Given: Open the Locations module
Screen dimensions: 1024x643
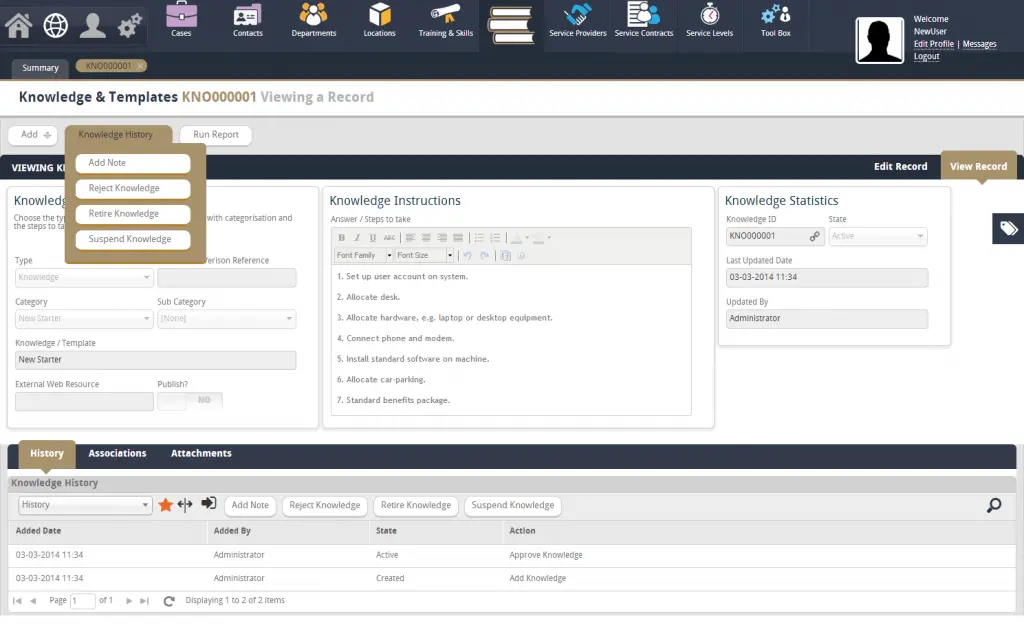Looking at the screenshot, I should [379, 20].
